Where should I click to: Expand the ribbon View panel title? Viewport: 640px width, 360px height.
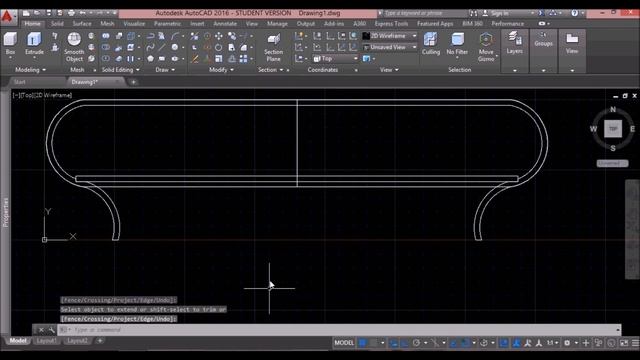click(389, 70)
